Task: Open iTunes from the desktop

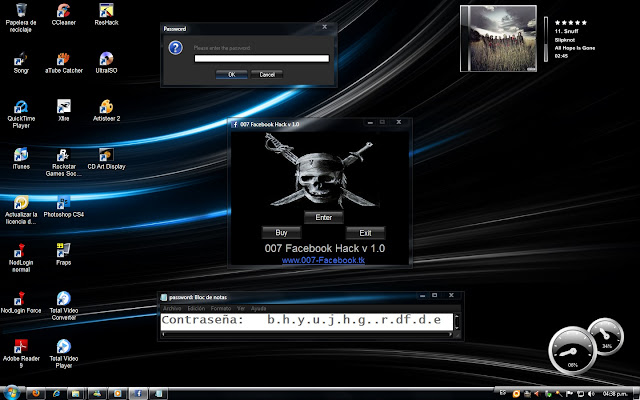Action: point(21,158)
